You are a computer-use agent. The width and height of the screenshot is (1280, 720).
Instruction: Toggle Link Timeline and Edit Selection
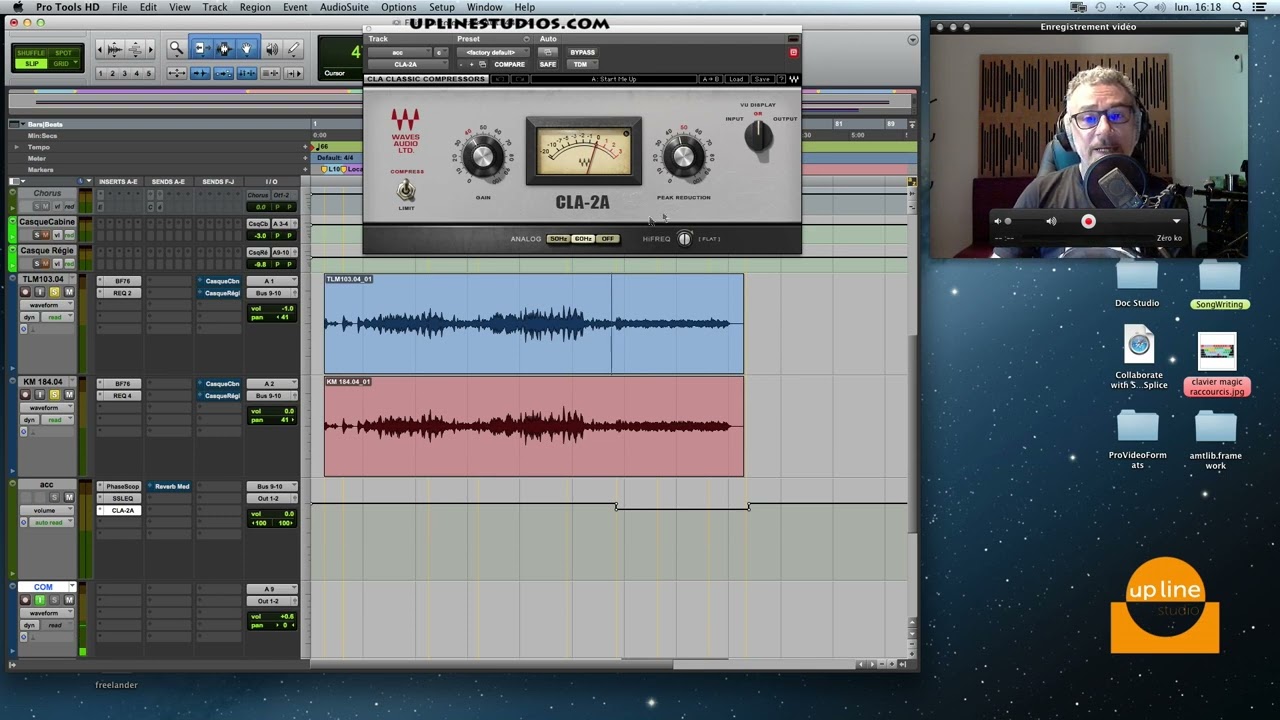click(x=246, y=73)
